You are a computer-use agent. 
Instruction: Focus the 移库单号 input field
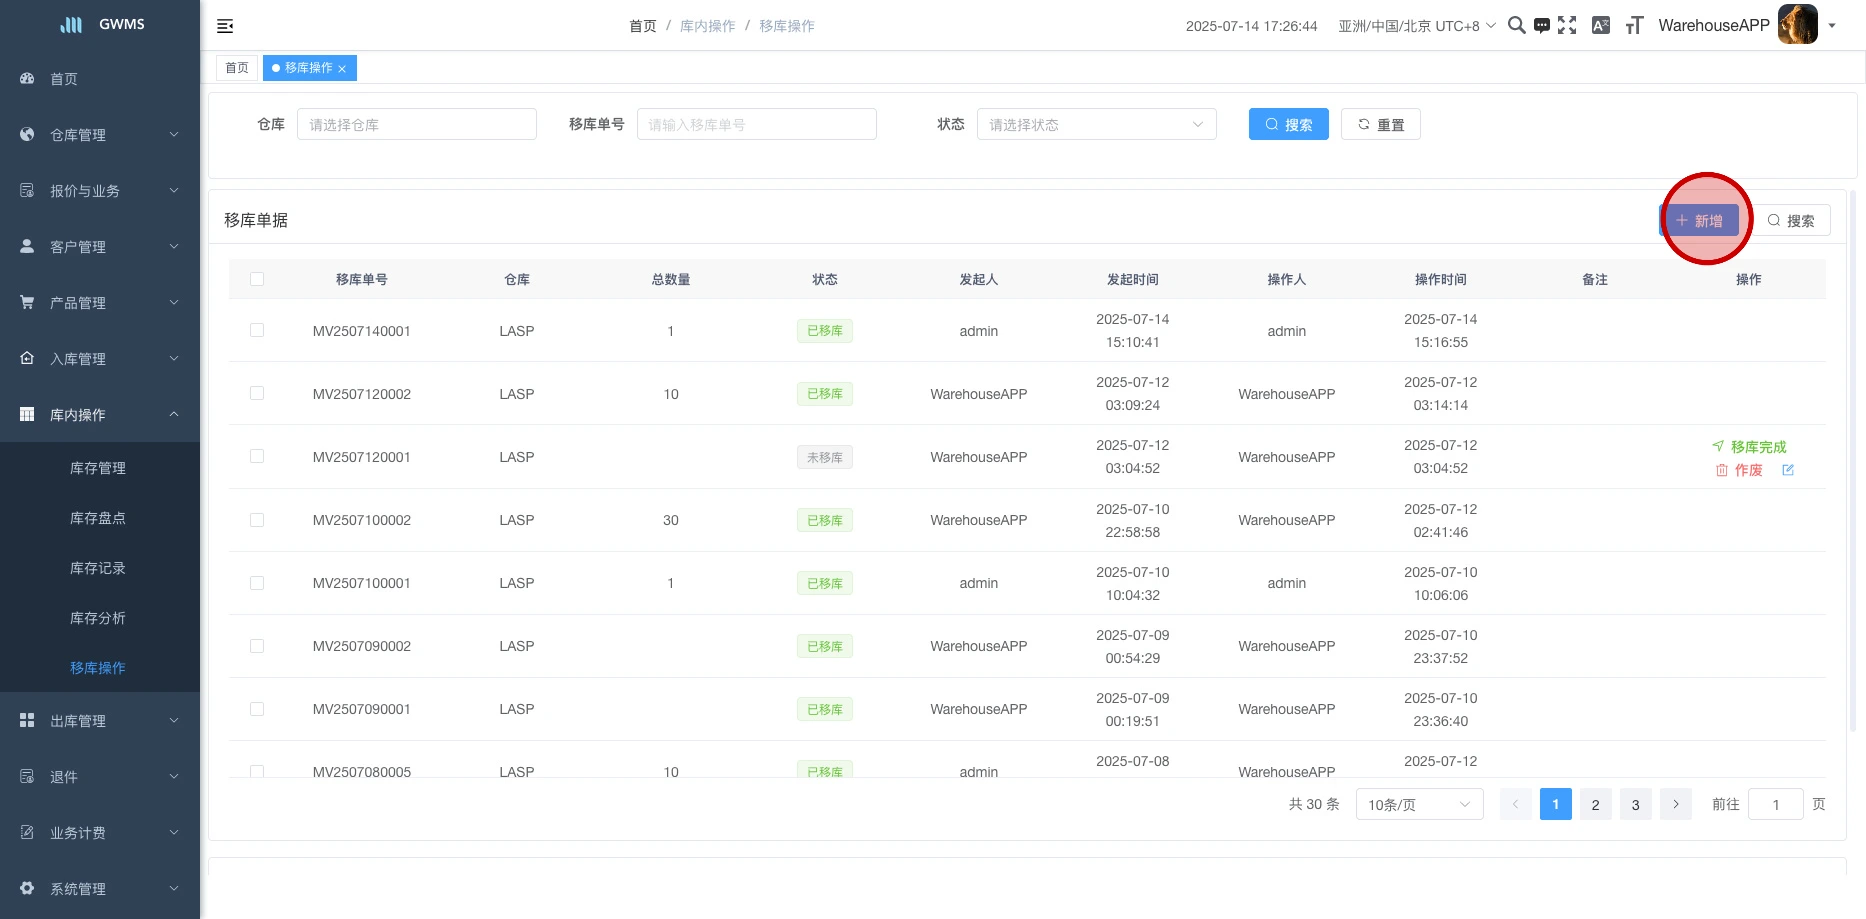(756, 124)
